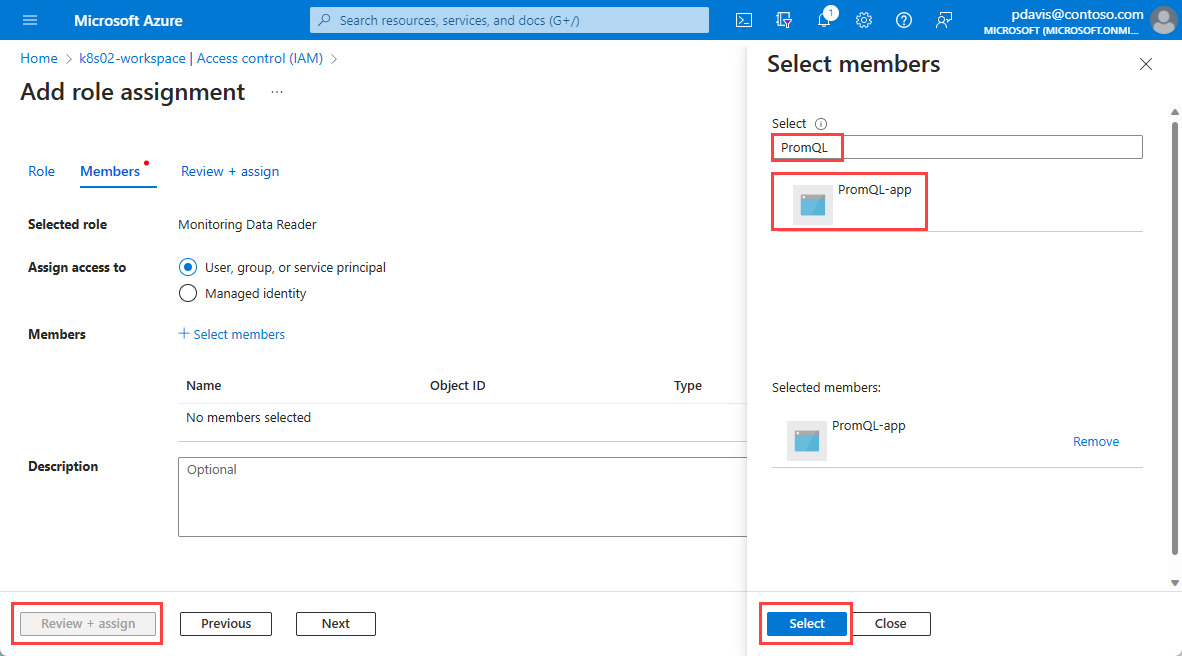The width and height of the screenshot is (1182, 656).
Task: Click the info icon beside Select label
Action: pyautogui.click(x=821, y=124)
